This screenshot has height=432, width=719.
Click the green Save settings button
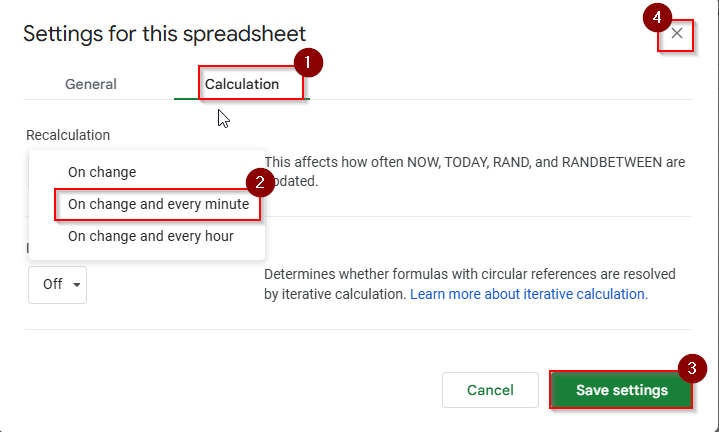click(621, 390)
